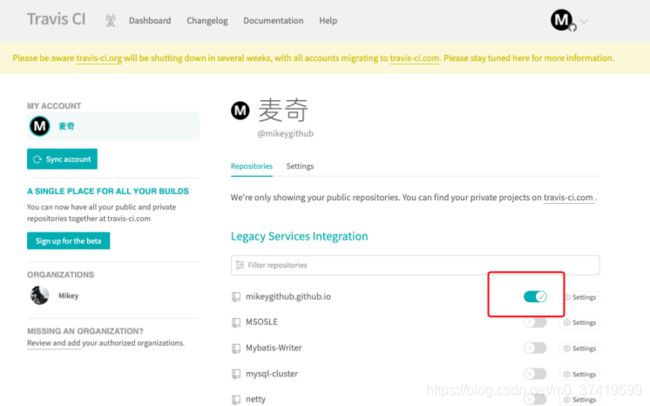Open the Mybatis-Writer repository

[274, 348]
